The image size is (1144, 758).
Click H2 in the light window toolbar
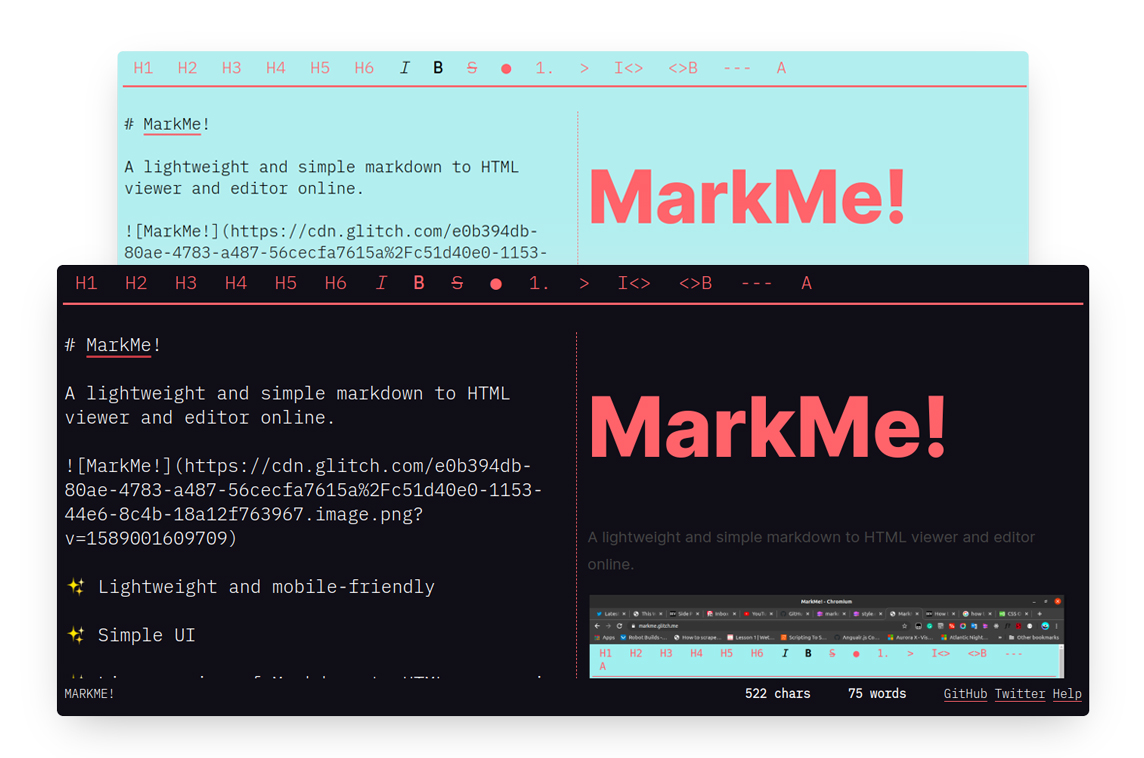pos(188,68)
